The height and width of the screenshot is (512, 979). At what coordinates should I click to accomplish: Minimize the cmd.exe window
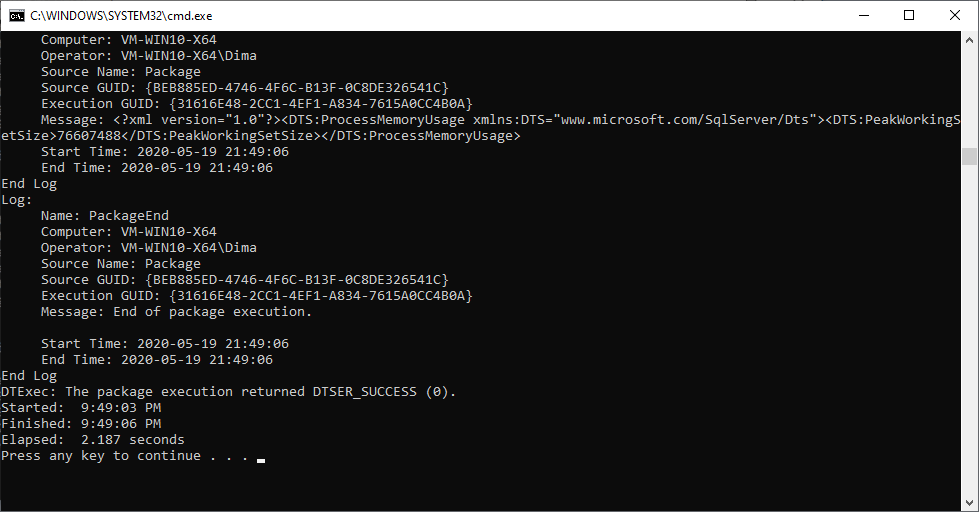(x=864, y=16)
